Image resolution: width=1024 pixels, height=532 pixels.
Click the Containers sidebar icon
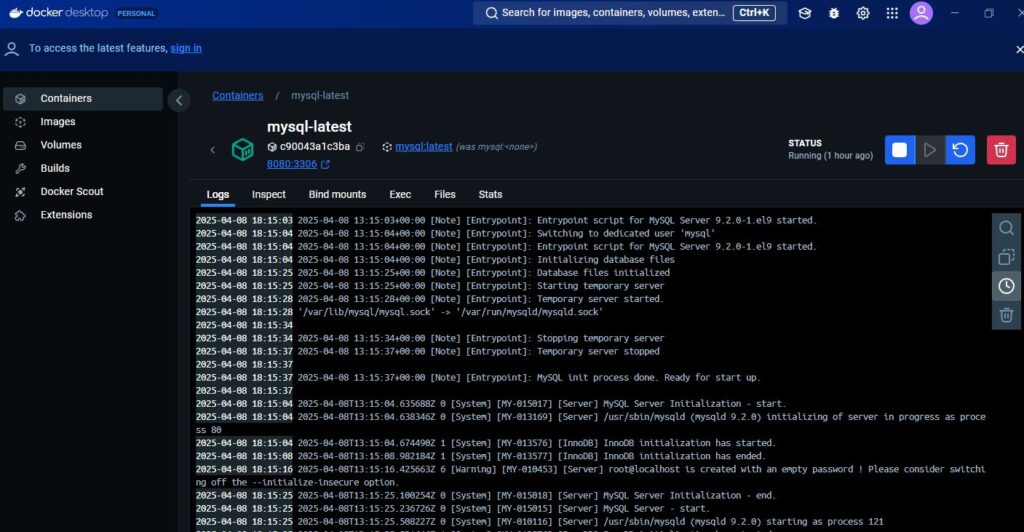[x=20, y=99]
